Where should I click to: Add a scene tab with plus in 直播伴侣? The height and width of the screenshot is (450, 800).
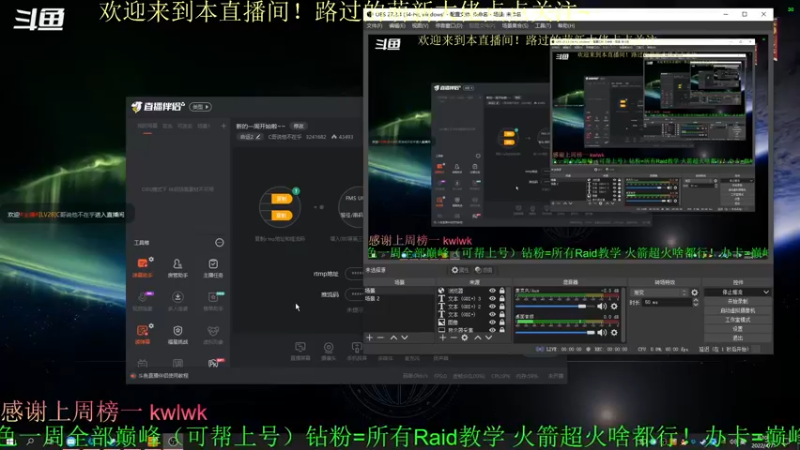point(223,126)
